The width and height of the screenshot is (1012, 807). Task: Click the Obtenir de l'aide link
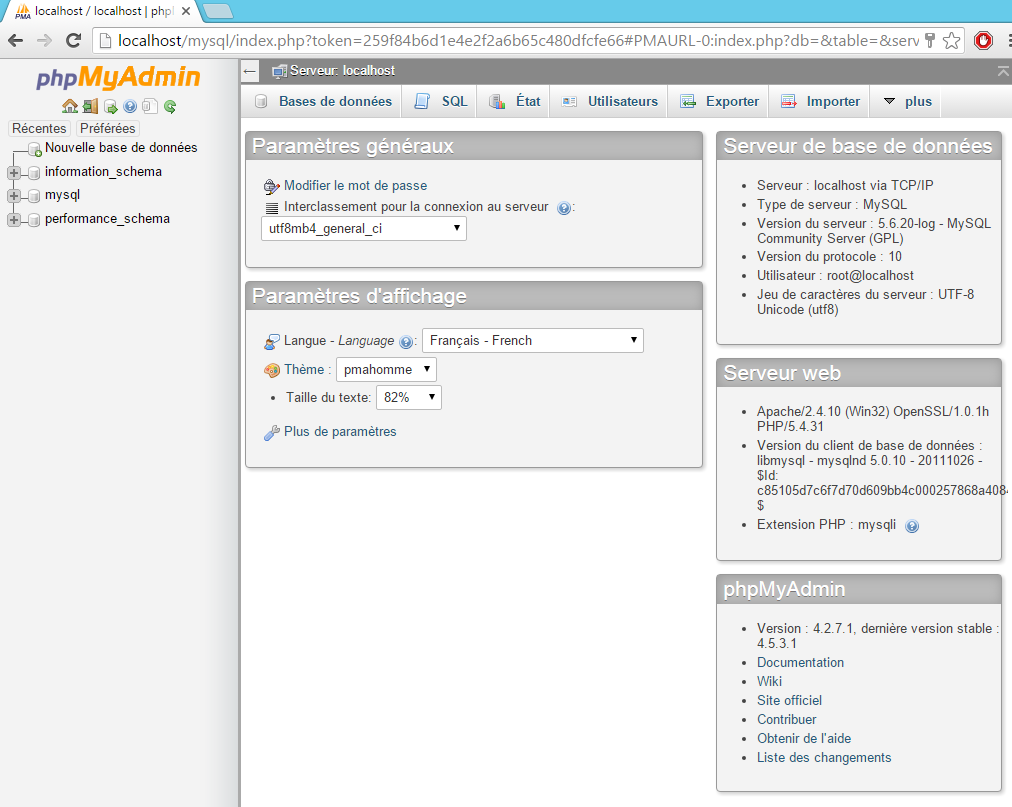point(804,738)
